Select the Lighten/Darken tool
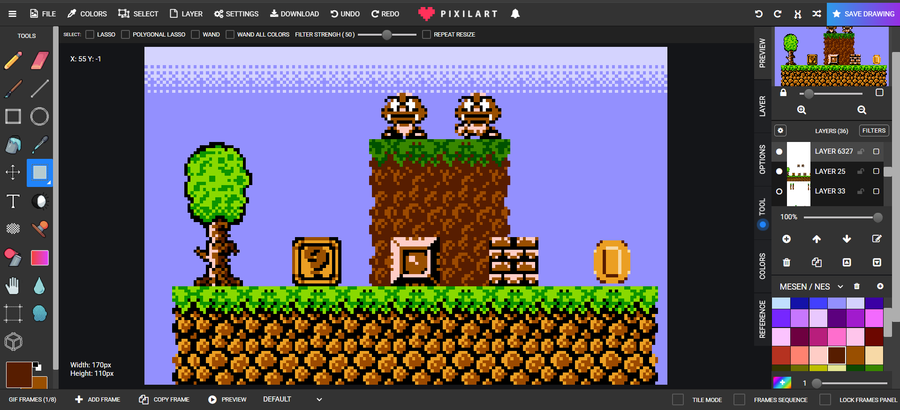The height and width of the screenshot is (410, 900). click(40, 201)
